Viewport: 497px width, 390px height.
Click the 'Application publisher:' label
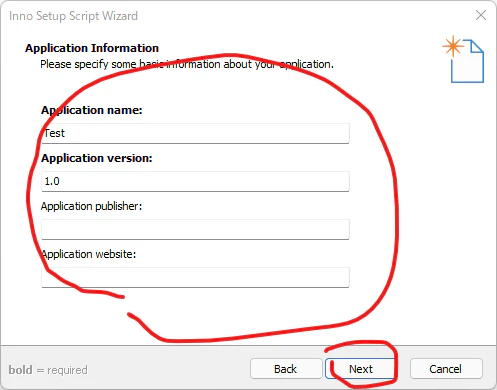pyautogui.click(x=91, y=206)
